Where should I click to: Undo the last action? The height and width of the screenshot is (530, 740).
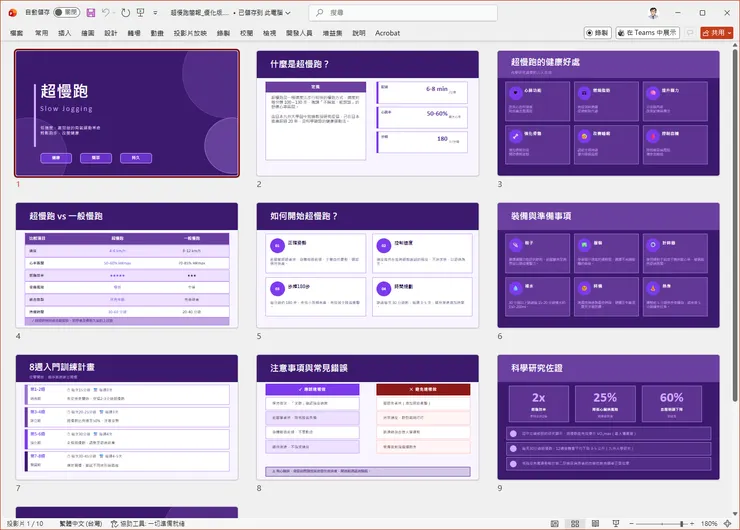(106, 13)
